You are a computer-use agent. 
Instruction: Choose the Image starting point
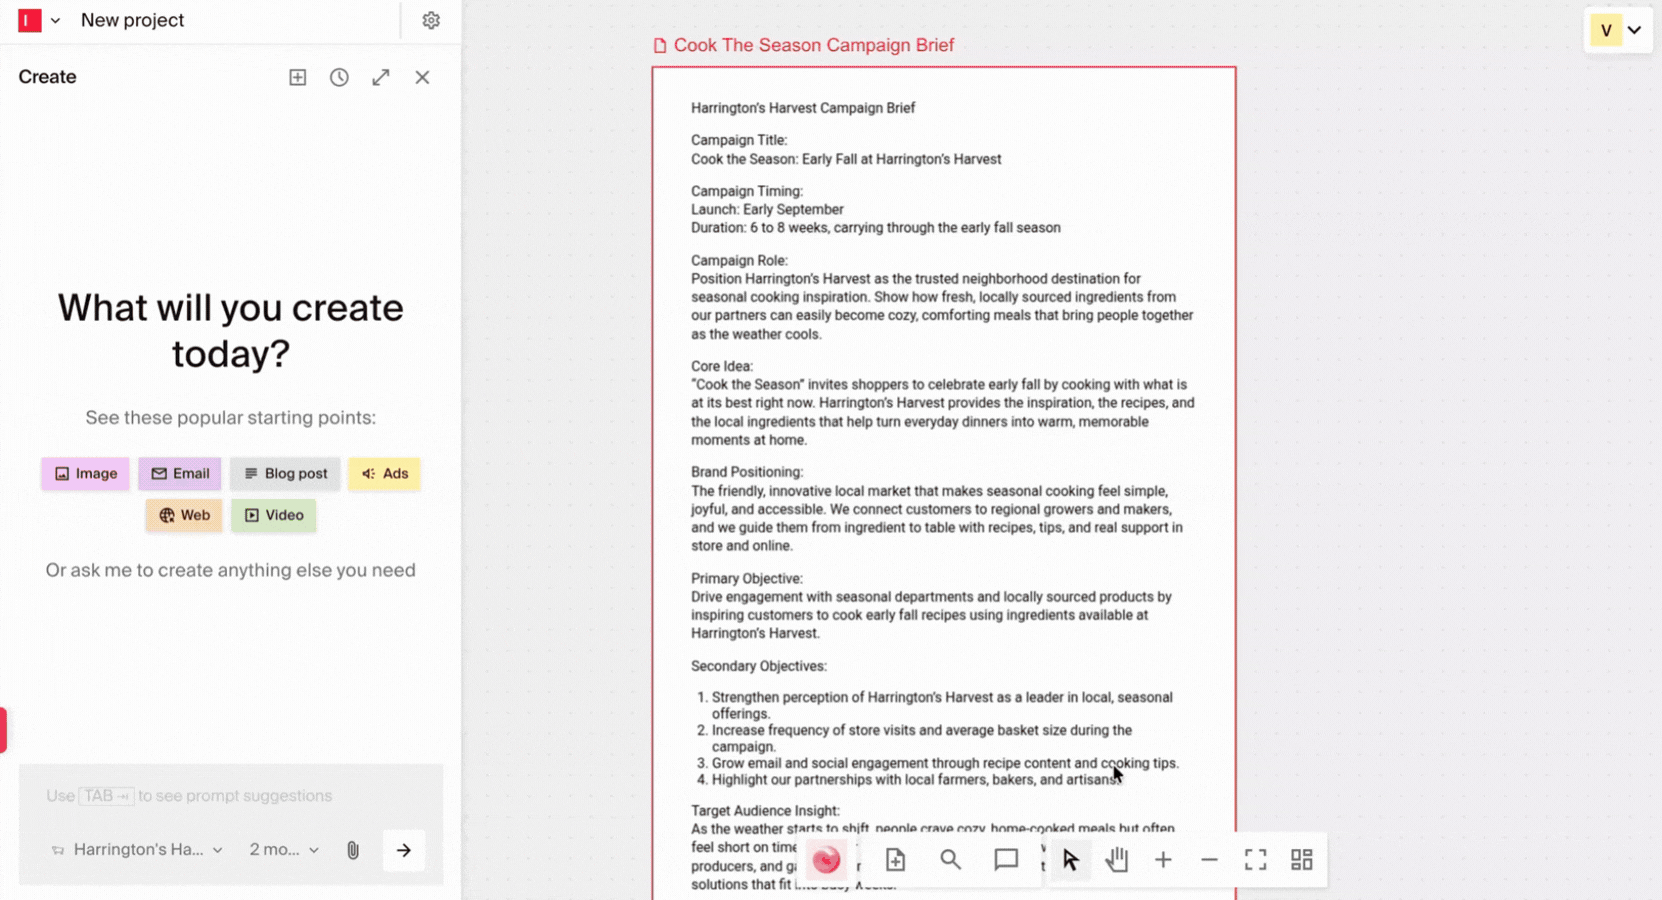(x=85, y=473)
